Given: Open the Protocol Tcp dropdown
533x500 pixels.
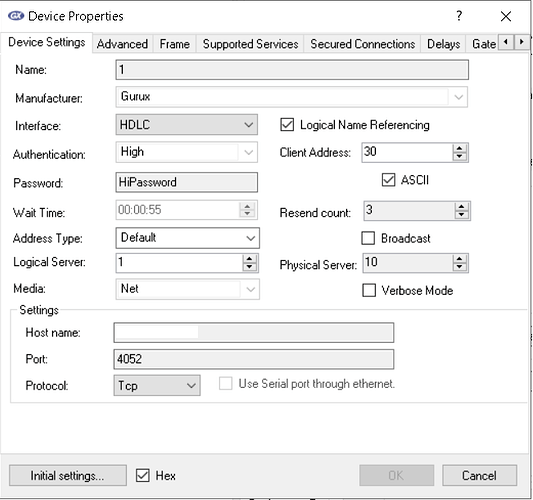Looking at the screenshot, I should coord(157,385).
